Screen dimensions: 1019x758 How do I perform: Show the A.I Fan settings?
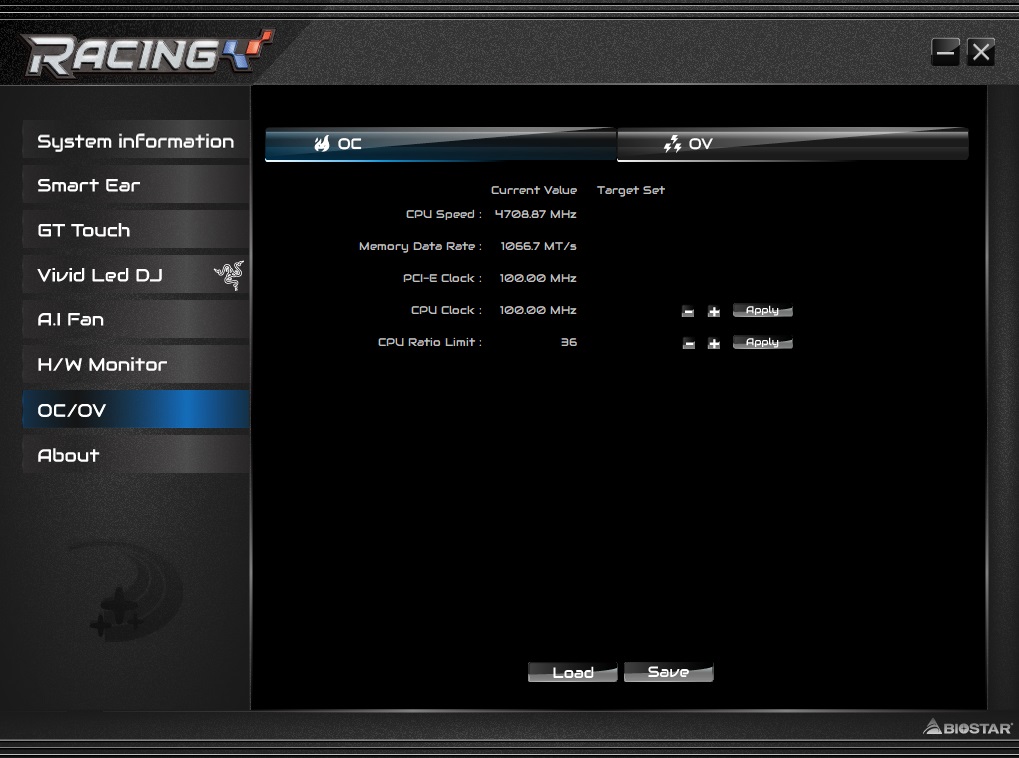[x=135, y=320]
